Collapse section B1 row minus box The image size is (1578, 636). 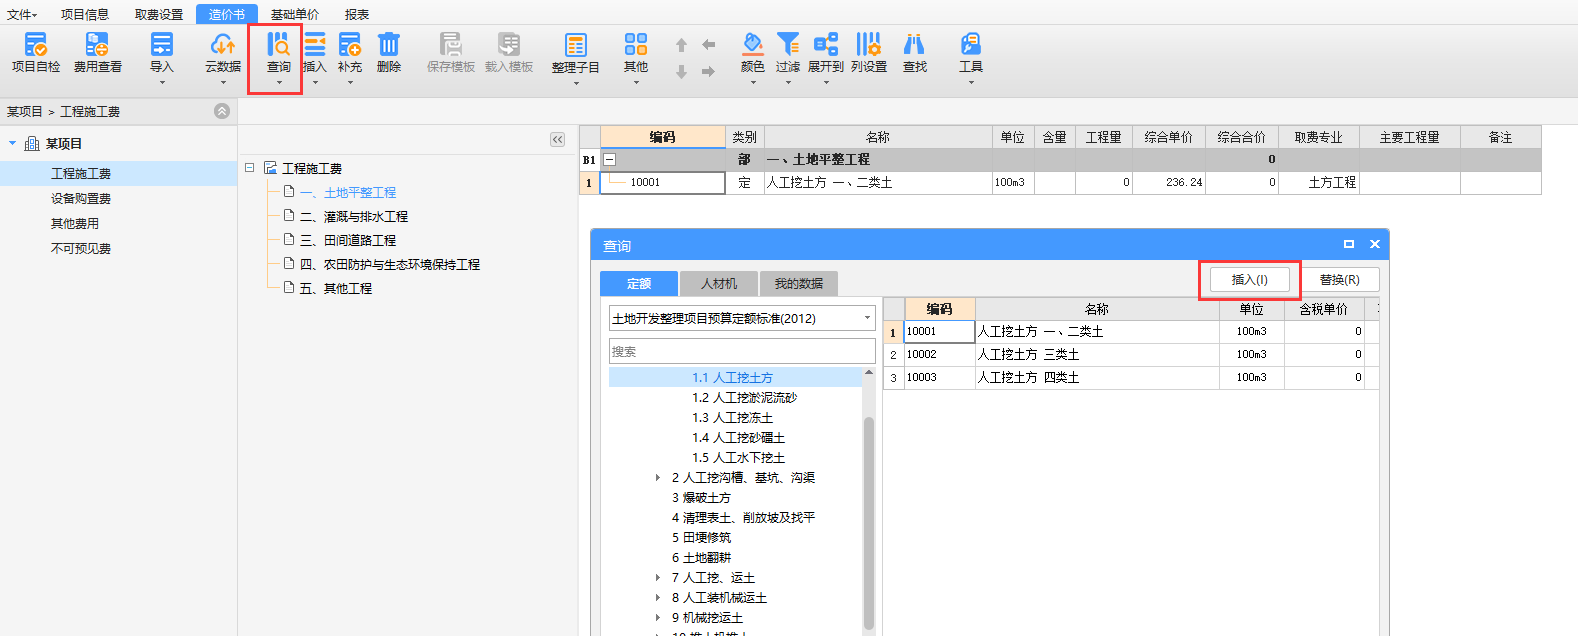tap(609, 160)
